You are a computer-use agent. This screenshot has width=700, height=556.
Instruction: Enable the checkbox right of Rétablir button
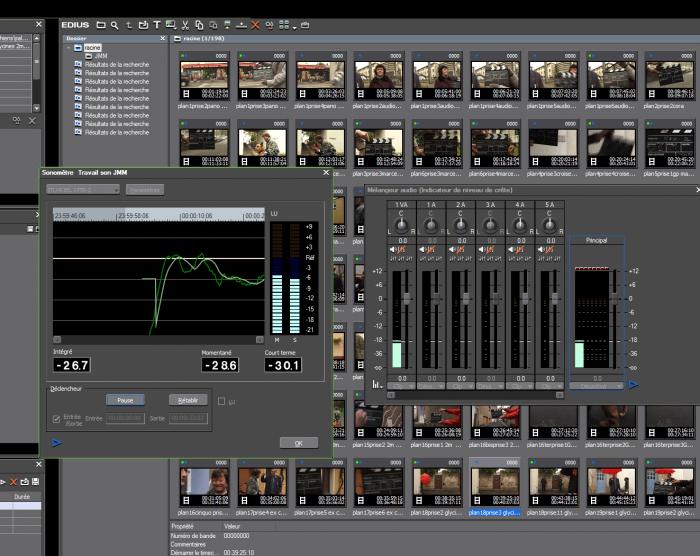(x=221, y=401)
